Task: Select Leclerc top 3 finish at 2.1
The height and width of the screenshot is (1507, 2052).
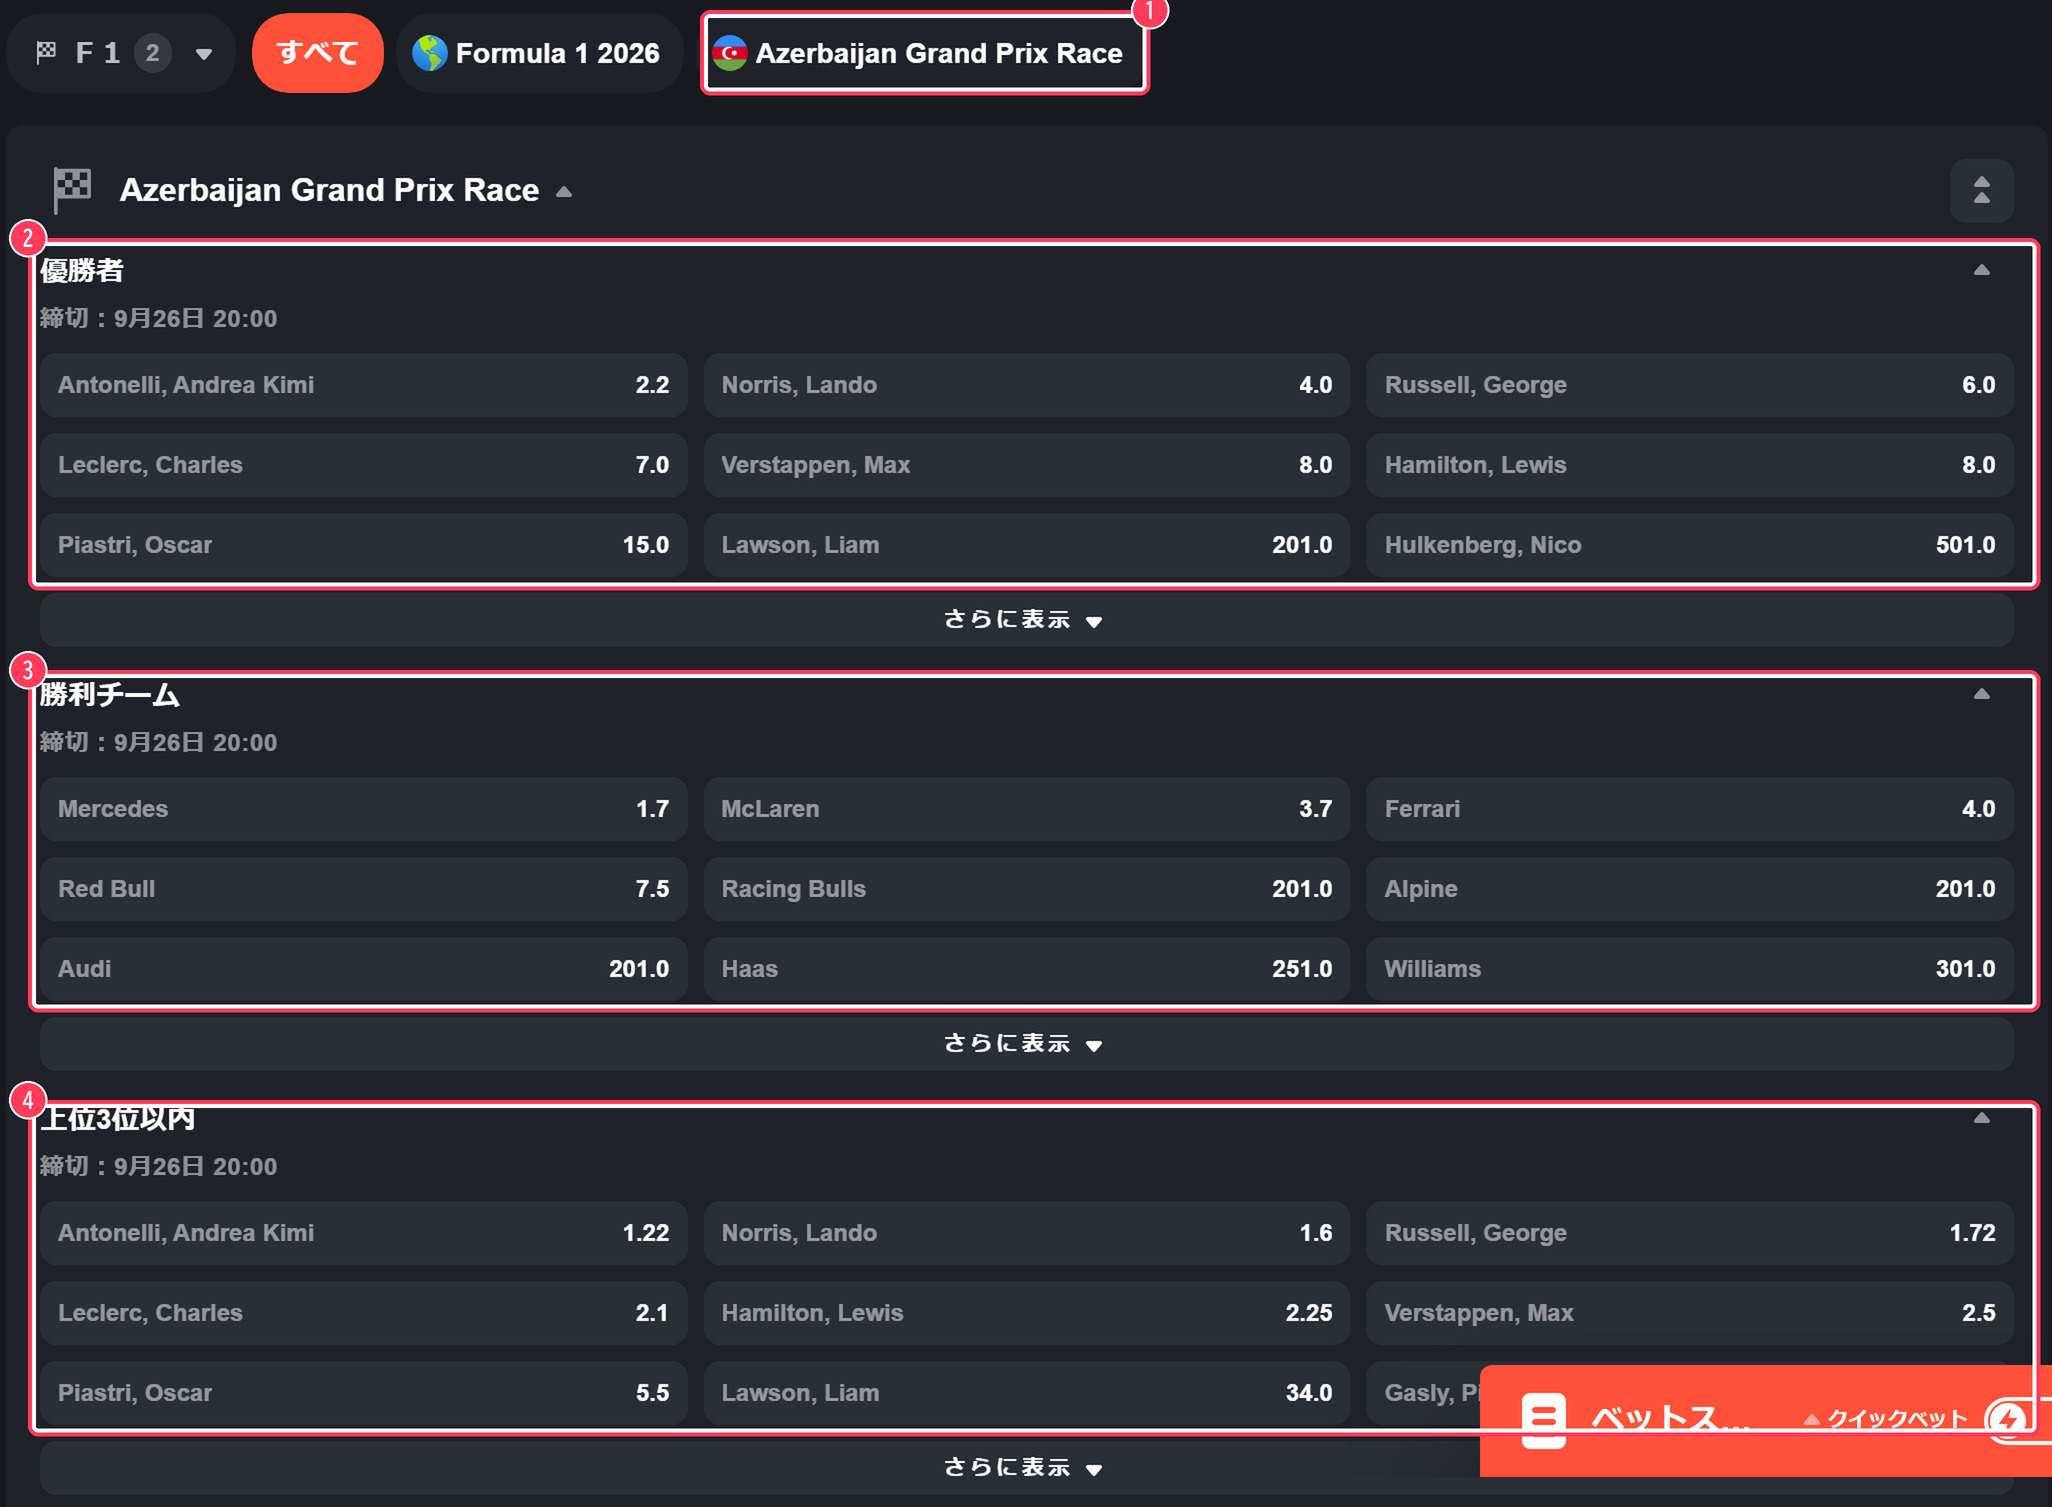Action: point(364,1313)
